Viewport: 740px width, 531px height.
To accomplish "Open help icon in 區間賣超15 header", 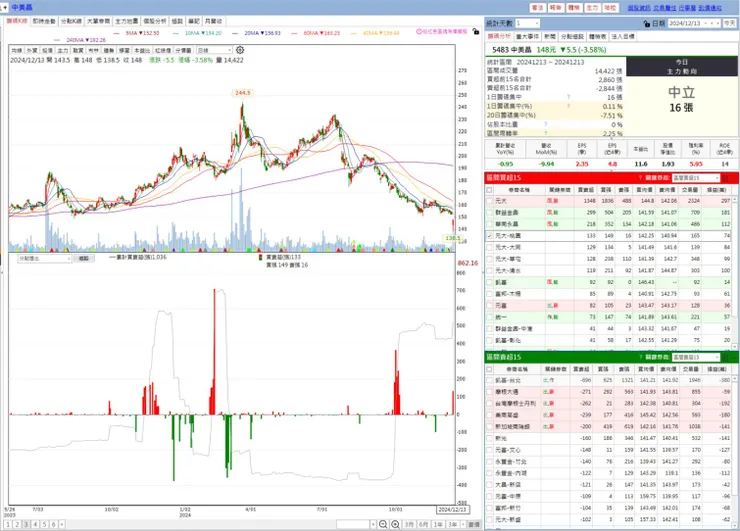I will tap(640, 357).
